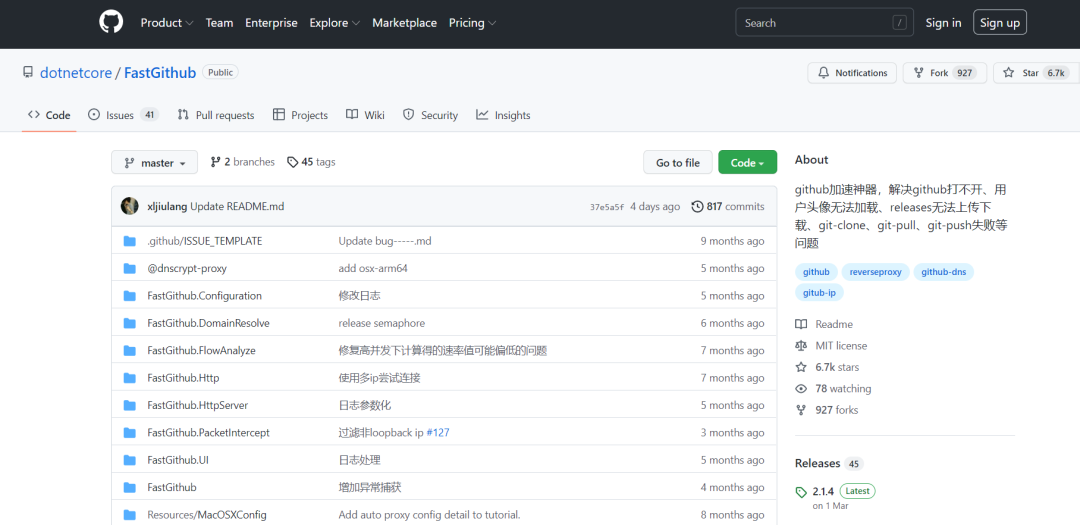1080x525 pixels.
Task: Click the GitHub Octocat logo
Action: (x=111, y=23)
